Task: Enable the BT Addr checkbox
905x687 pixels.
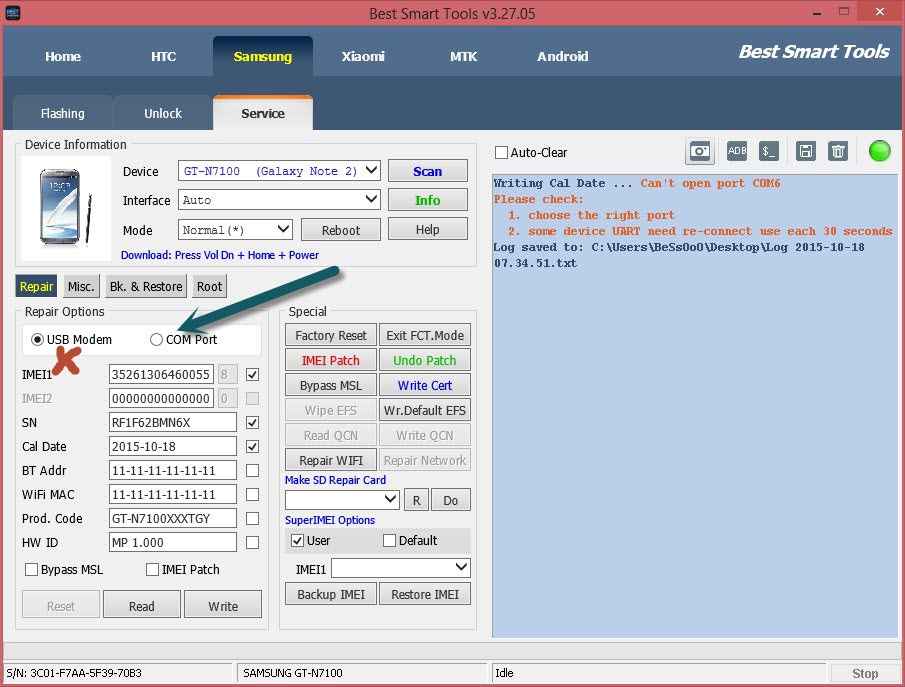Action: 252,471
